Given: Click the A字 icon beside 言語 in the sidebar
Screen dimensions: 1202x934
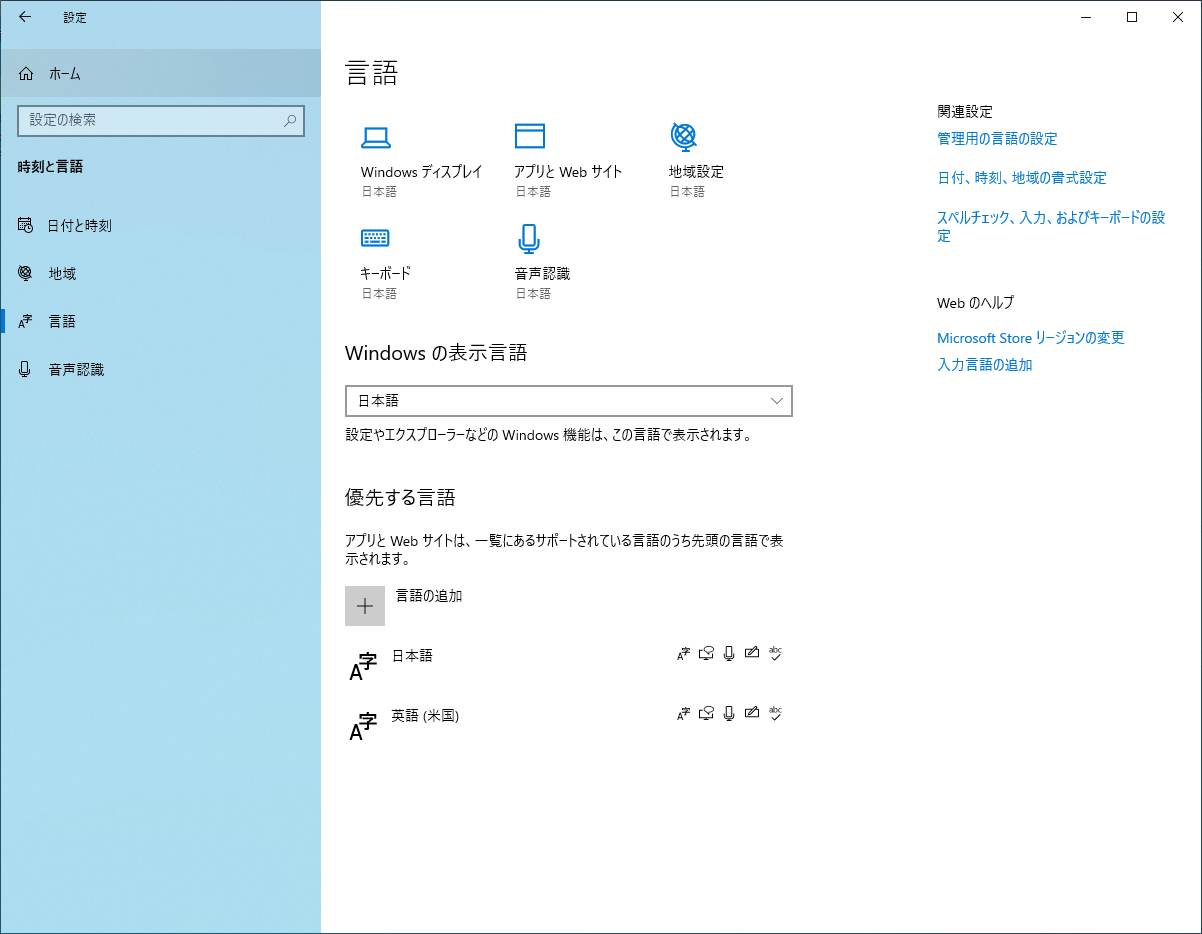Looking at the screenshot, I should click(26, 322).
